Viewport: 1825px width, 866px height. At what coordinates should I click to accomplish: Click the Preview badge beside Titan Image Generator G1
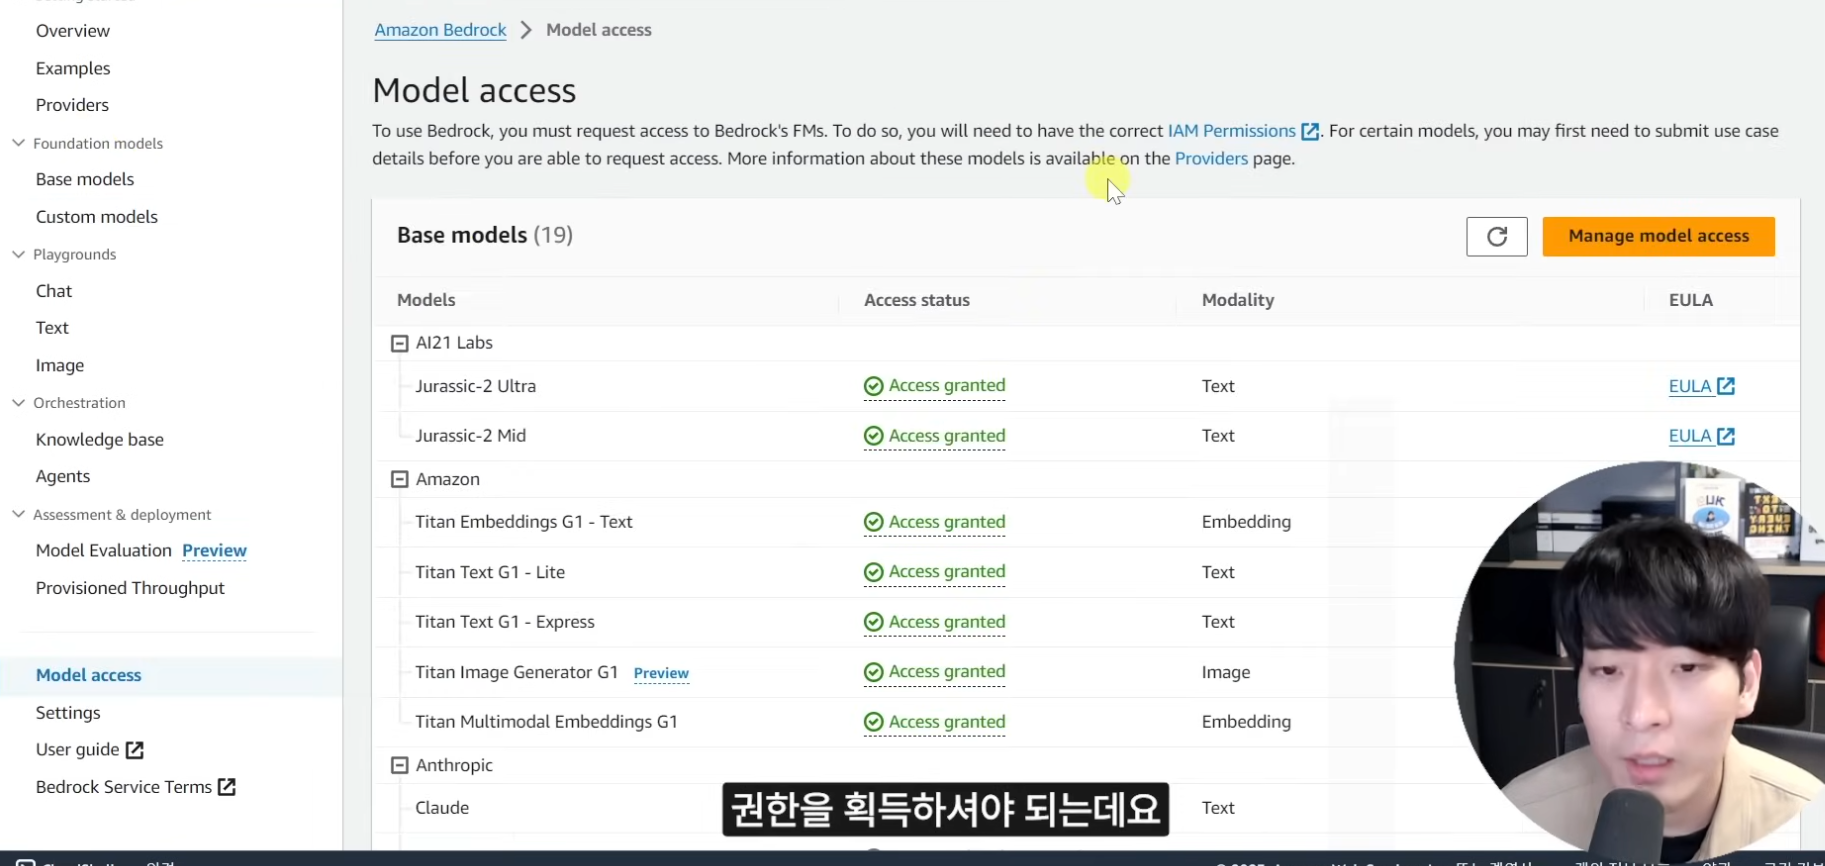661,673
